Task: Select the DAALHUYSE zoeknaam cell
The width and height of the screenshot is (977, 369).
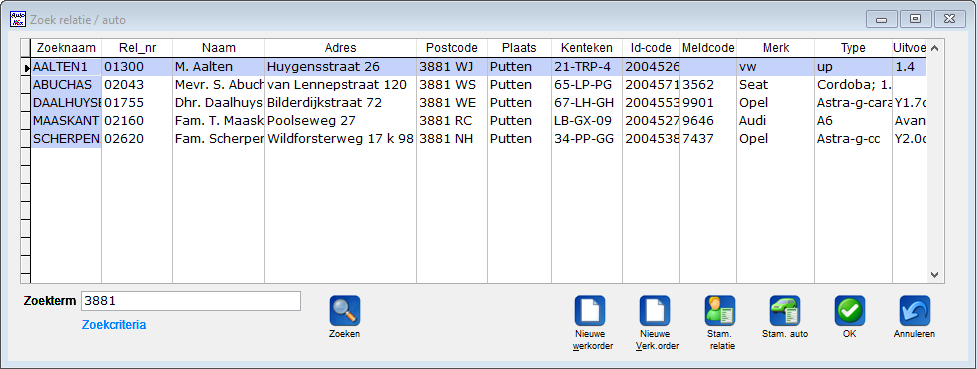Action: tap(66, 103)
